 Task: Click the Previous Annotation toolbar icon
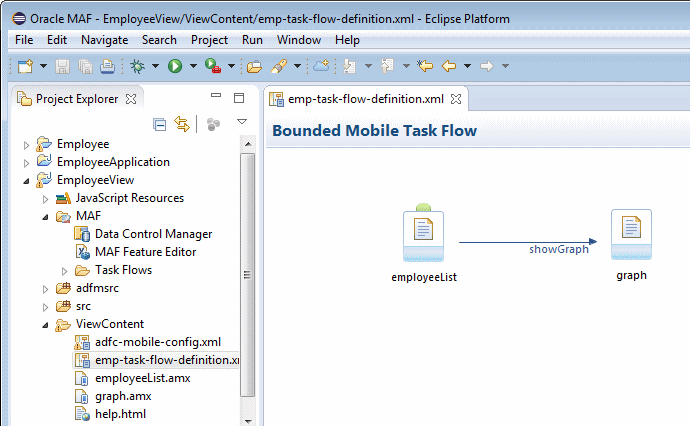click(387, 66)
